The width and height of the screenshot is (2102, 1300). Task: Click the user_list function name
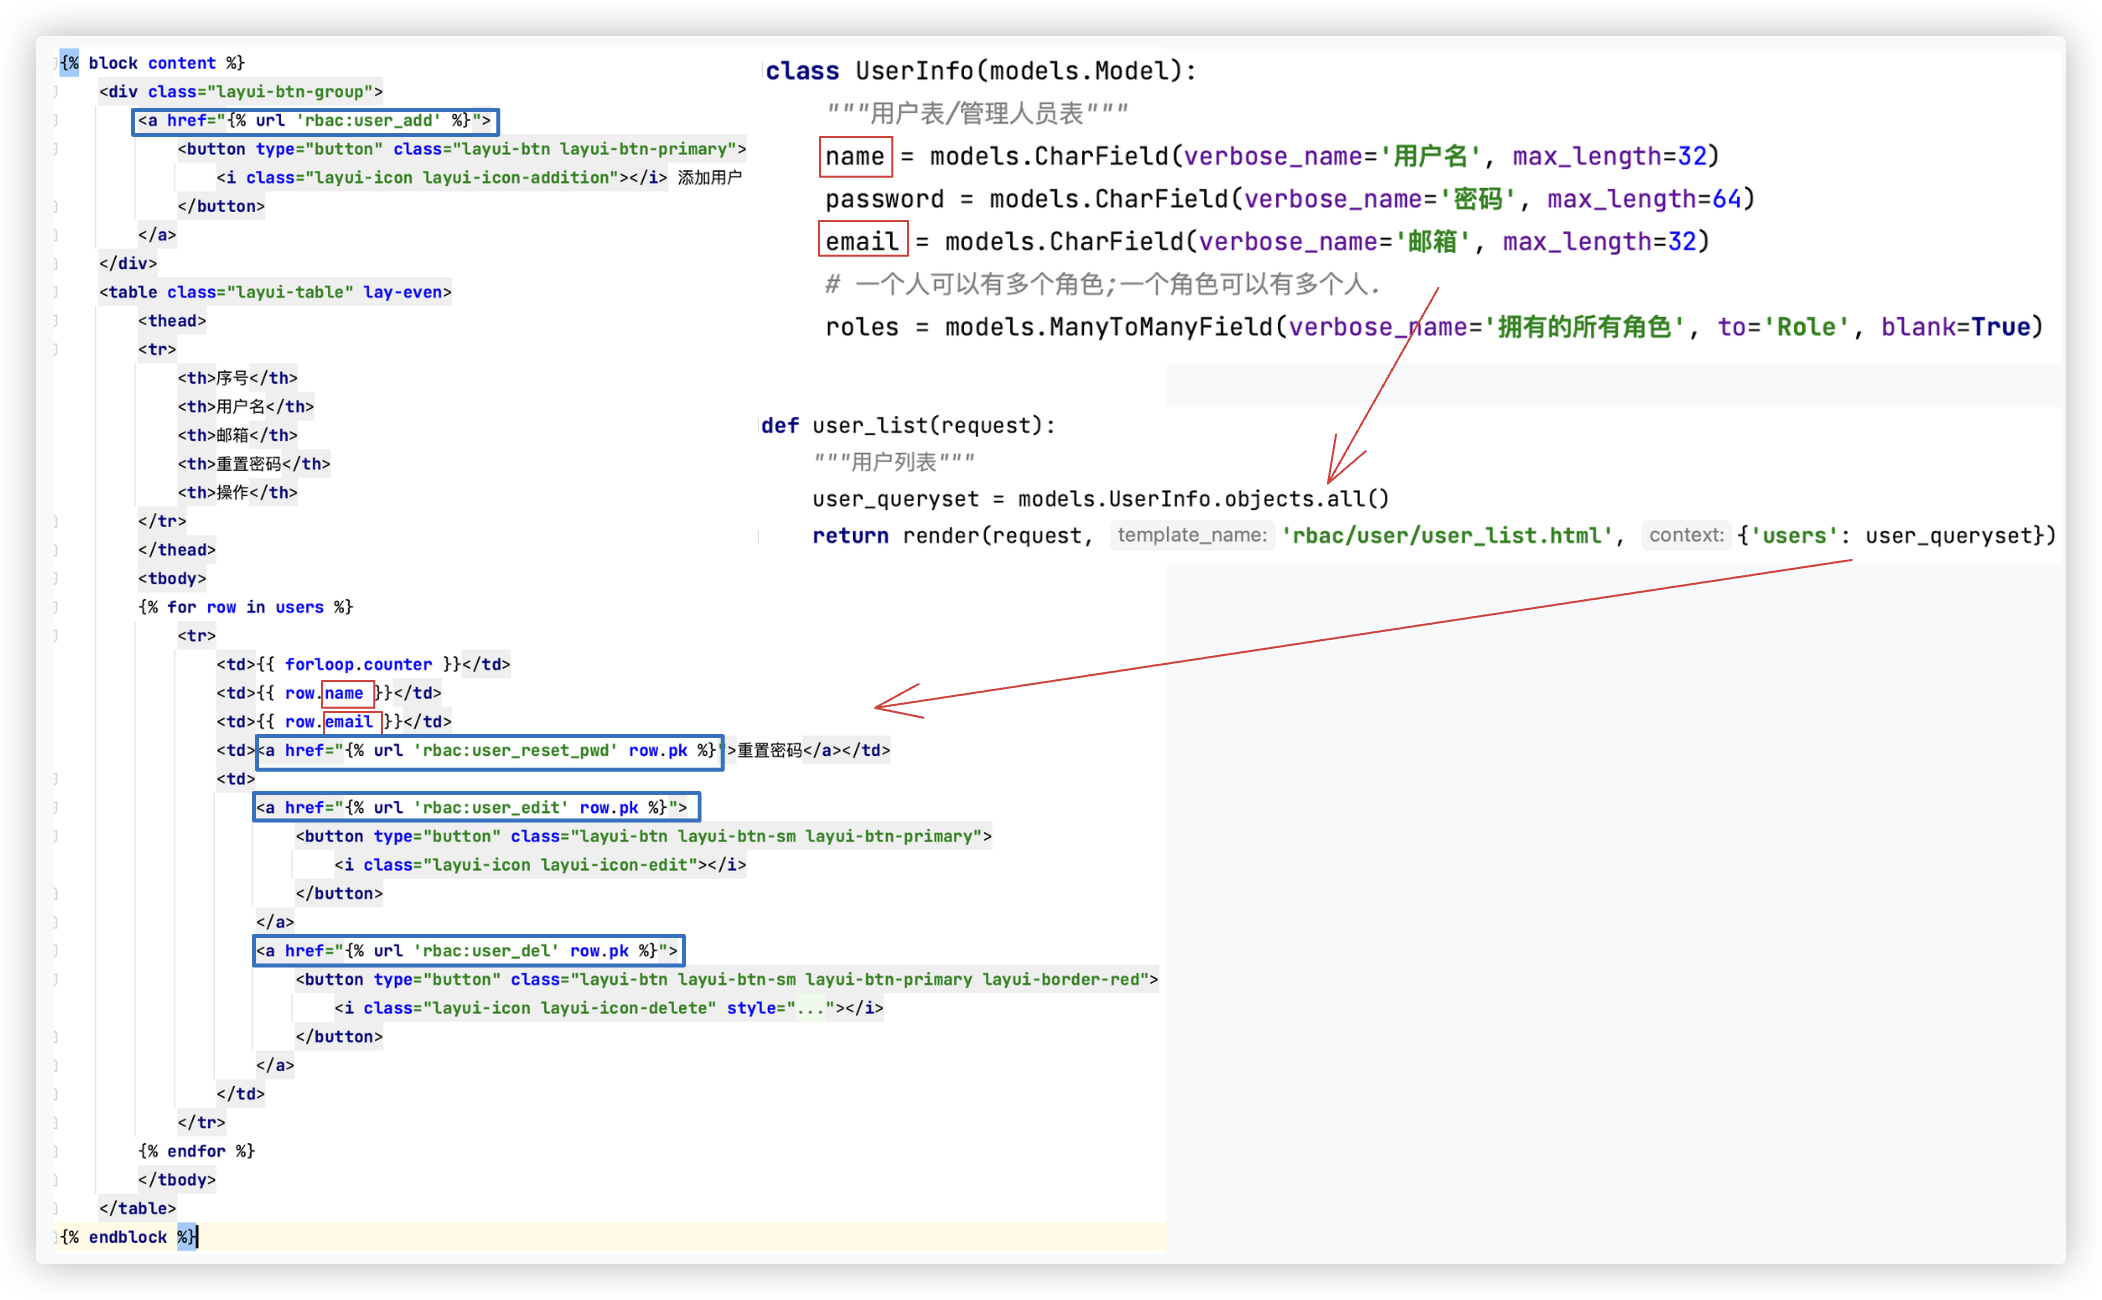[x=870, y=426]
